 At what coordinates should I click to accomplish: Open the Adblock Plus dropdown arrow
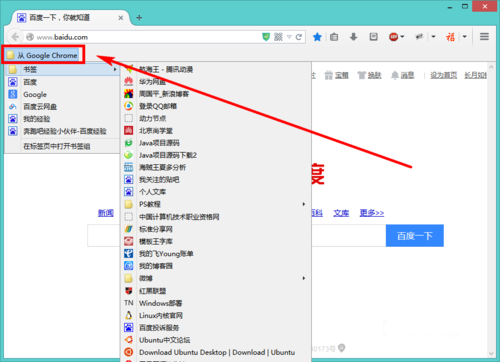402,37
